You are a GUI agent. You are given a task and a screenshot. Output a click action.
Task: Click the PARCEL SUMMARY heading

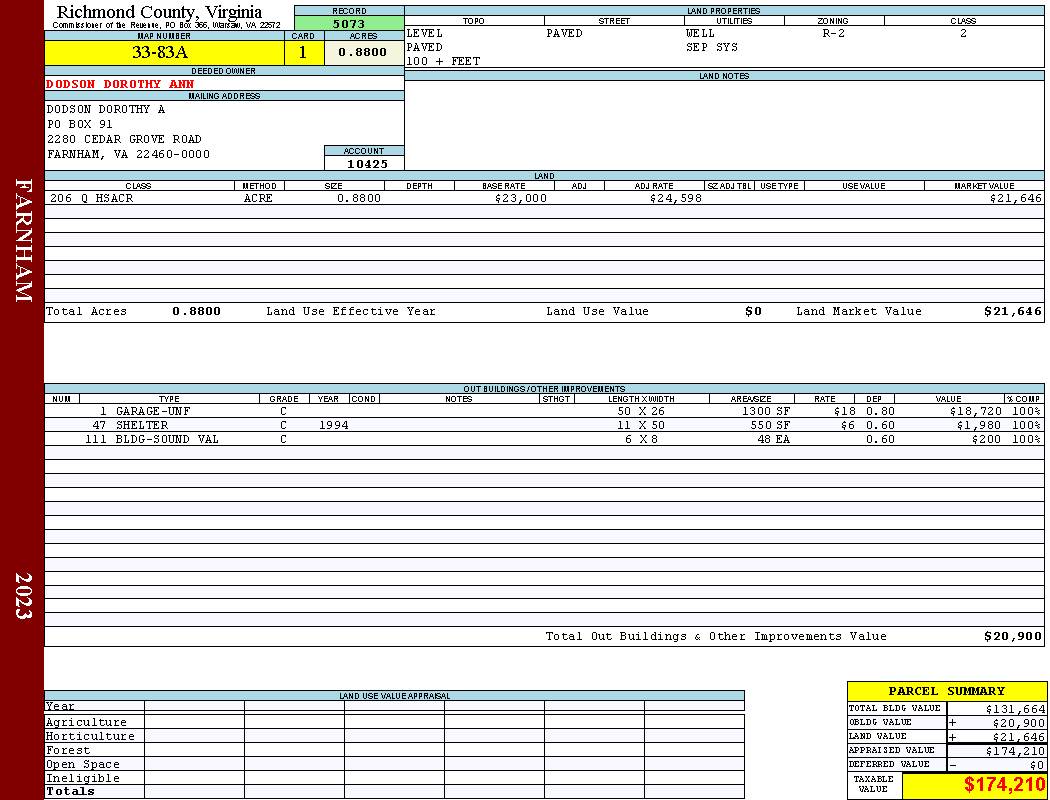946,692
